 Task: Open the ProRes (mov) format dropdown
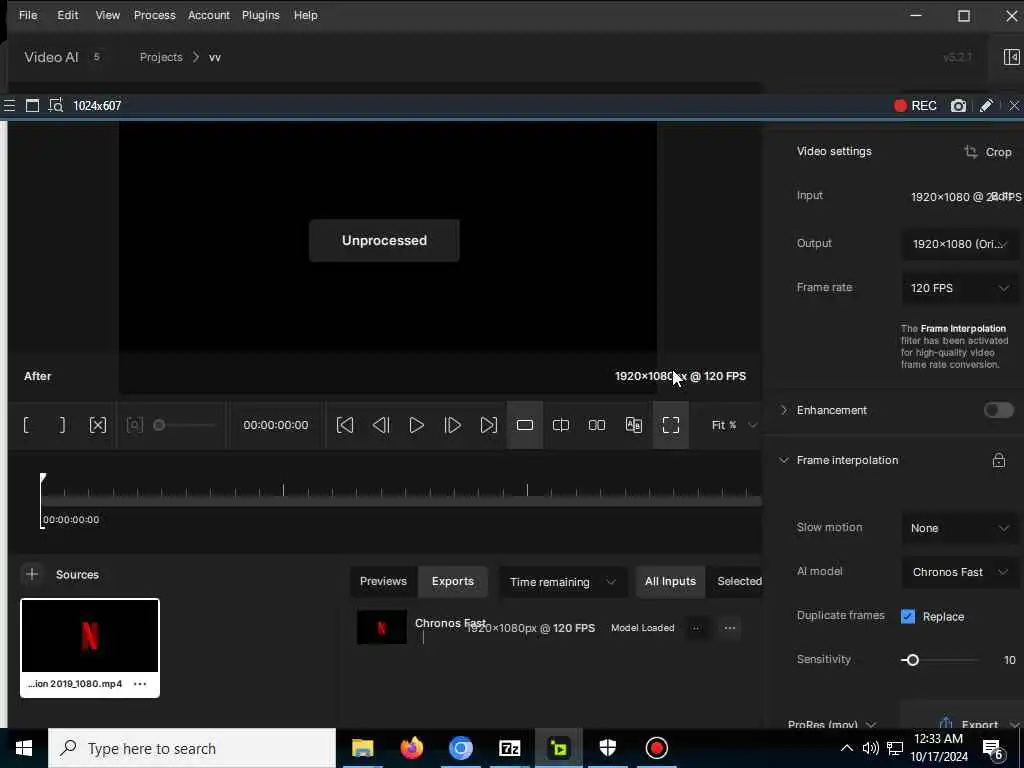point(831,724)
